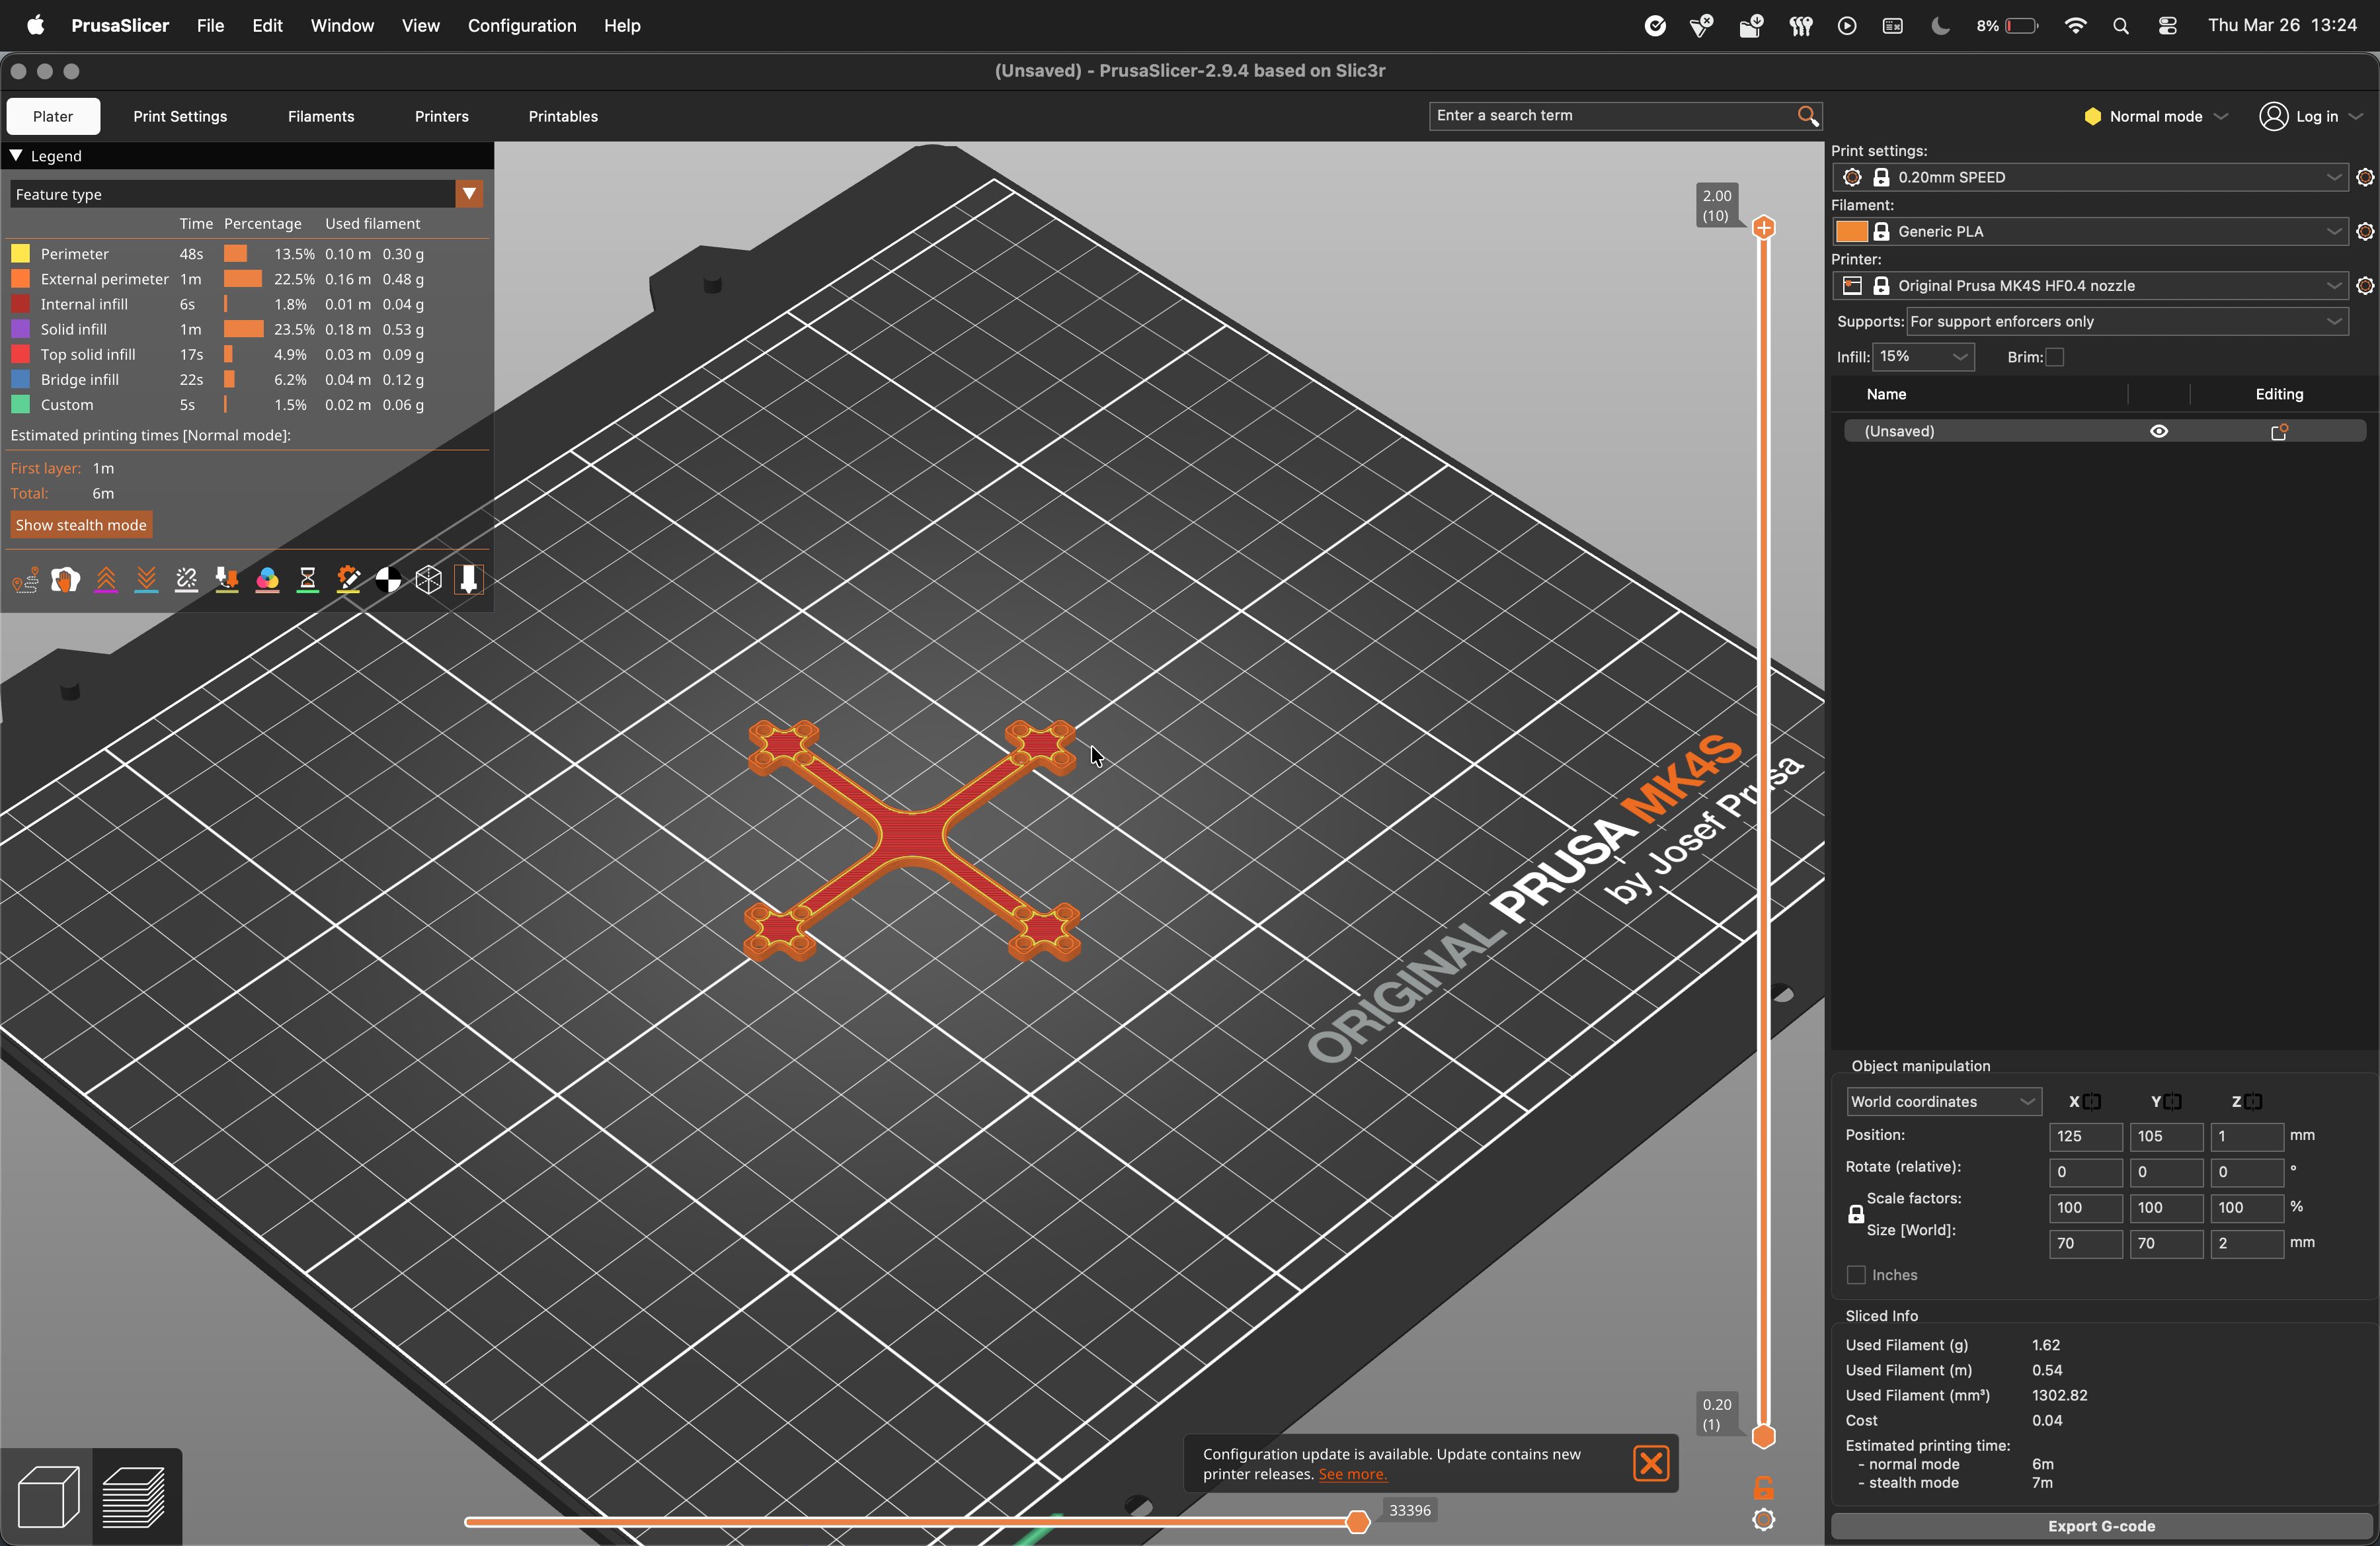The width and height of the screenshot is (2380, 1546).
Task: Enable the Brim checkbox
Action: pos(2056,357)
